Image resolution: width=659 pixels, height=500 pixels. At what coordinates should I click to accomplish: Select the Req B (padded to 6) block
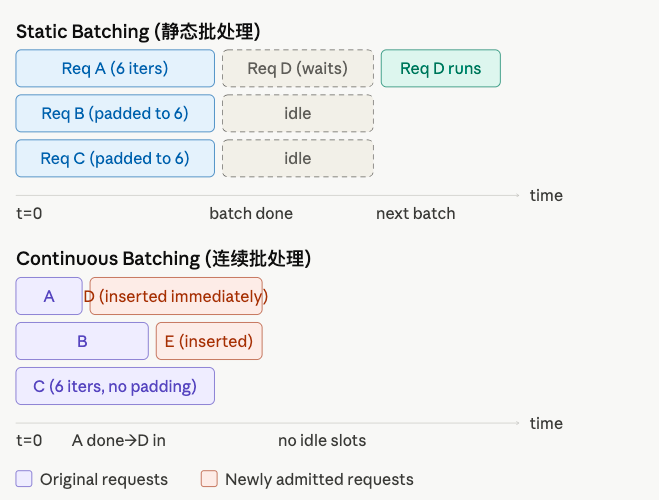click(115, 114)
